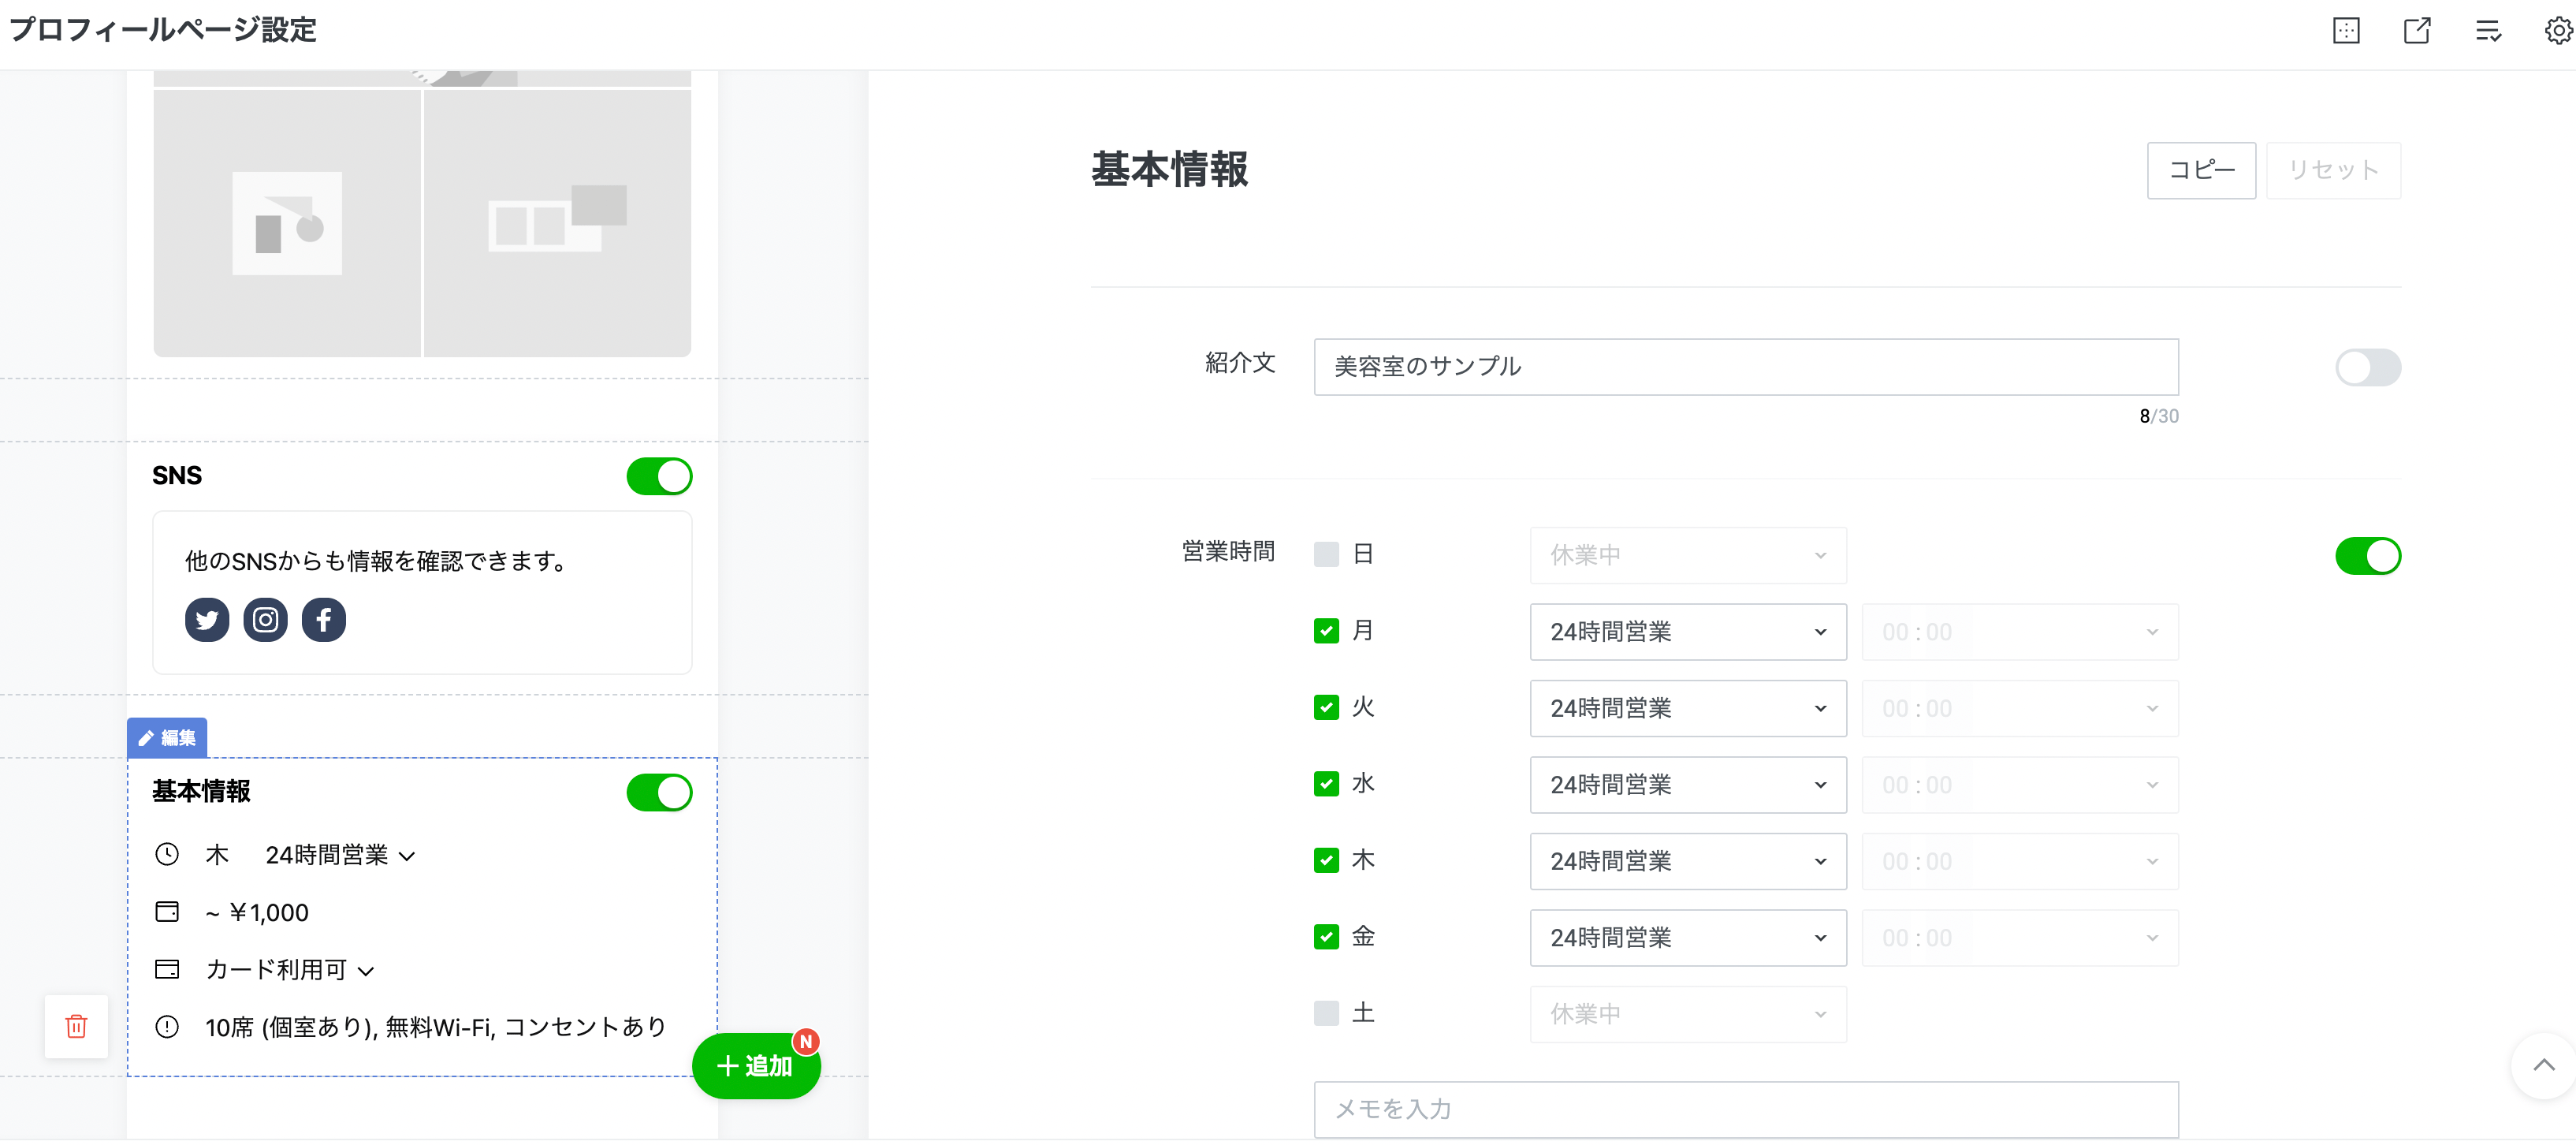The width and height of the screenshot is (2576, 1145).
Task: Click the メモを入力 text field
Action: tap(1745, 1108)
